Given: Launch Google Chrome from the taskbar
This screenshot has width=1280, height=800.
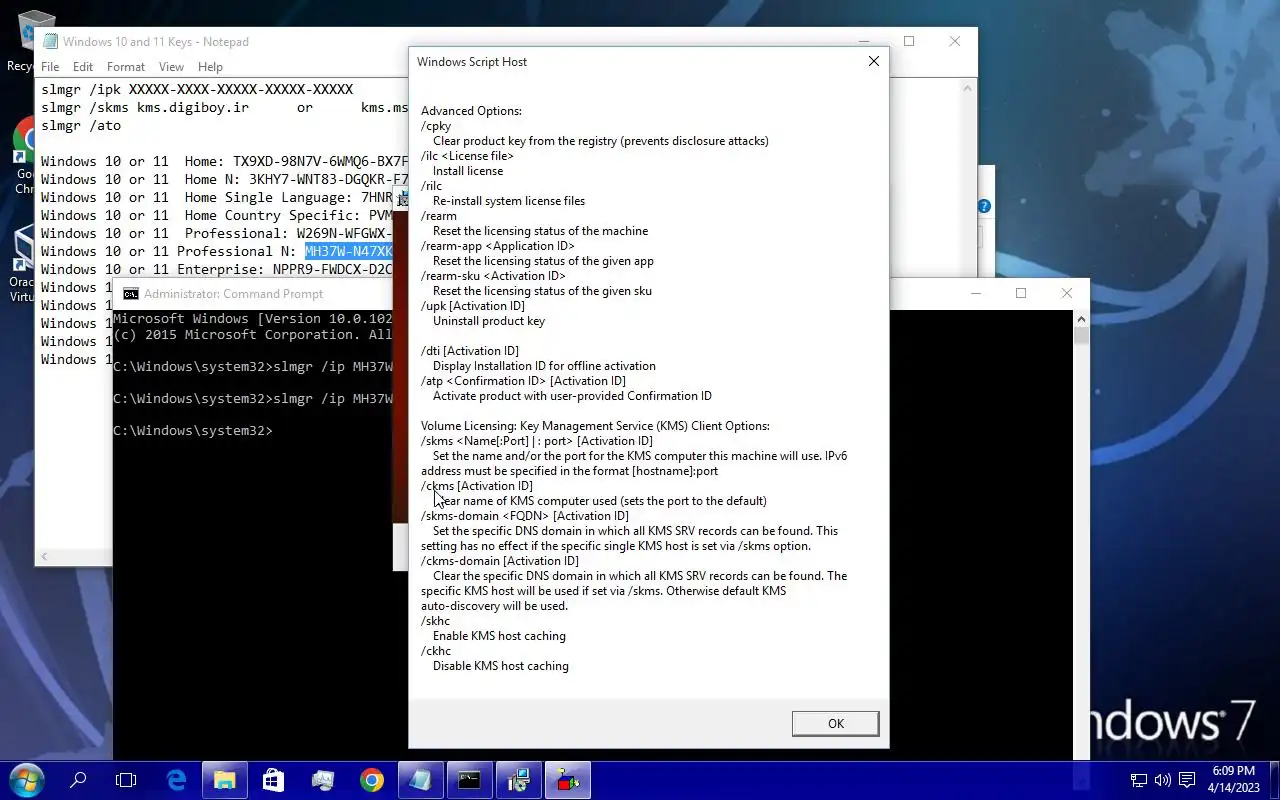Looking at the screenshot, I should (371, 780).
